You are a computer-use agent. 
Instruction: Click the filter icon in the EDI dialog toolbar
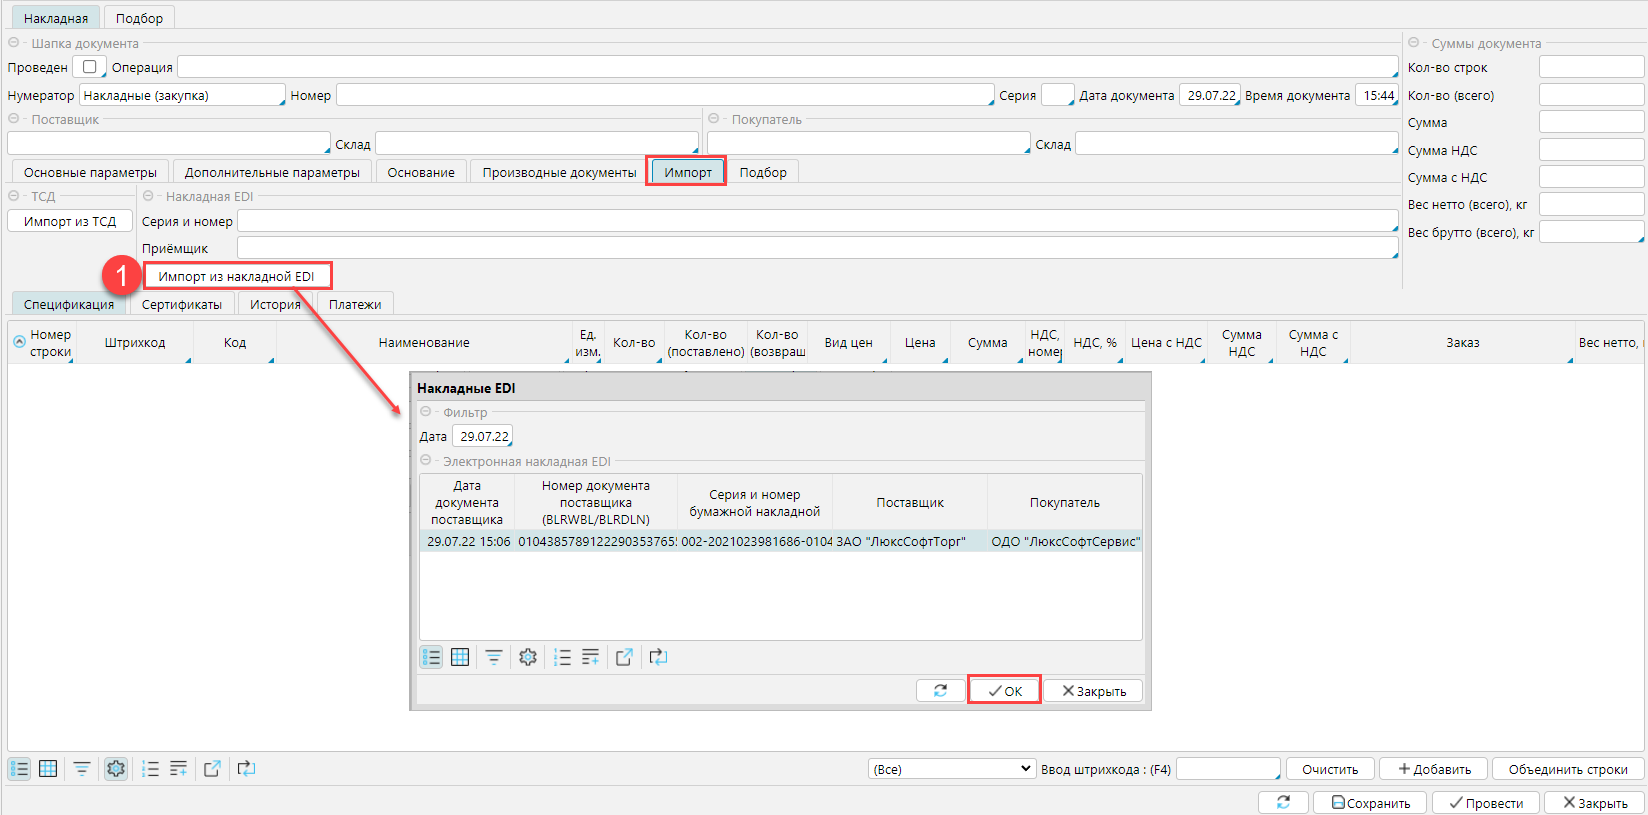coord(494,657)
